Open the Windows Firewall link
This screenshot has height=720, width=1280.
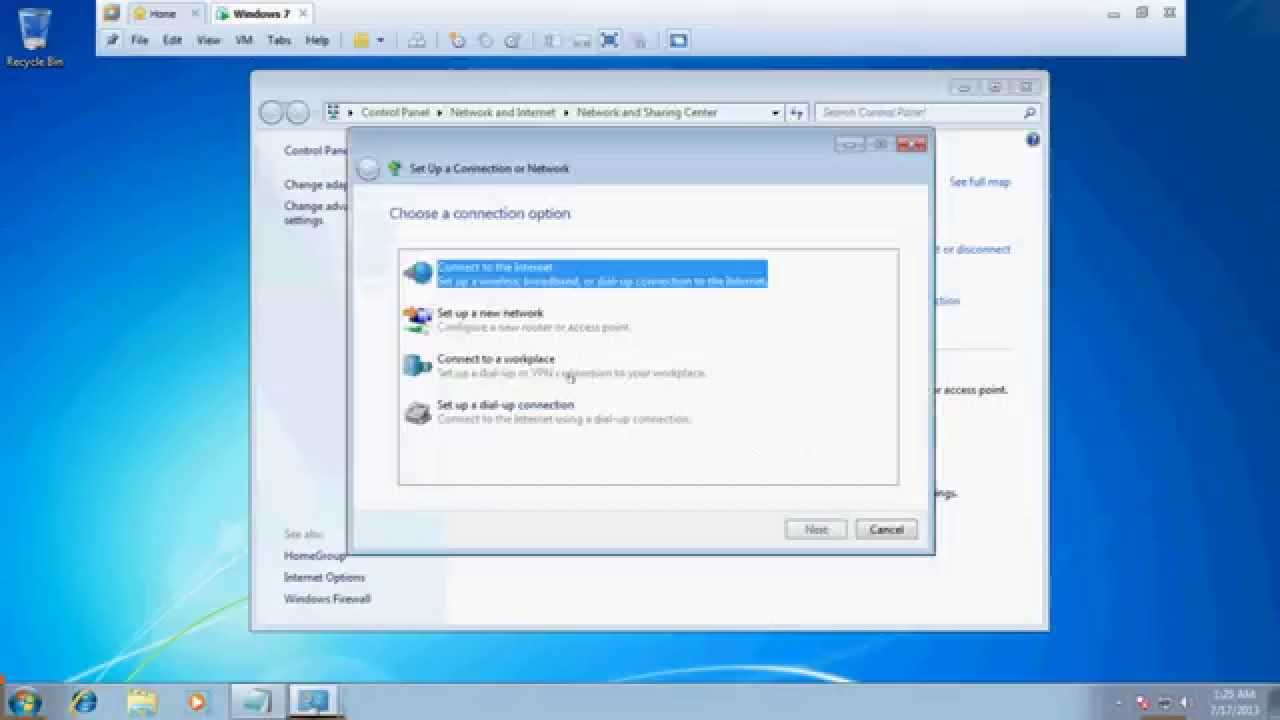[327, 599]
